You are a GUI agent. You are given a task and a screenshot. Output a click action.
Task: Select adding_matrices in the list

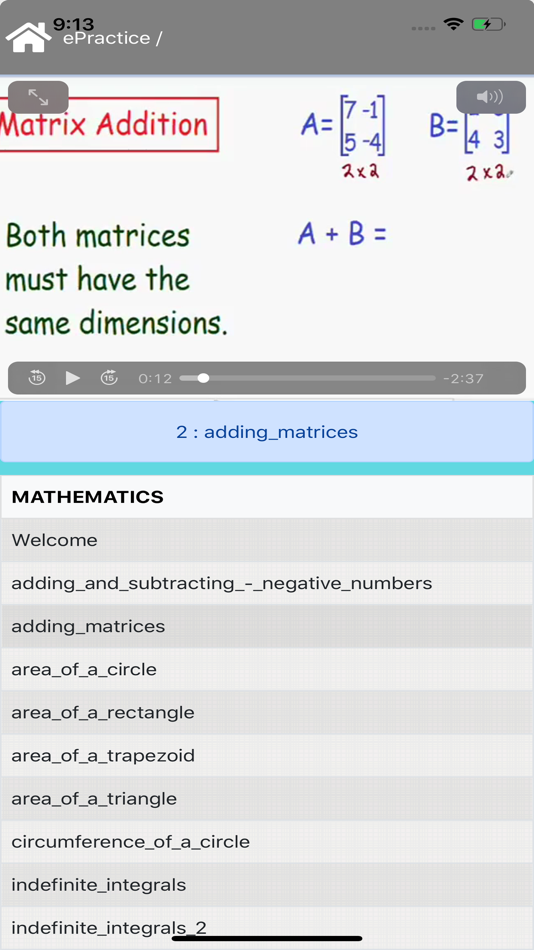pos(267,626)
